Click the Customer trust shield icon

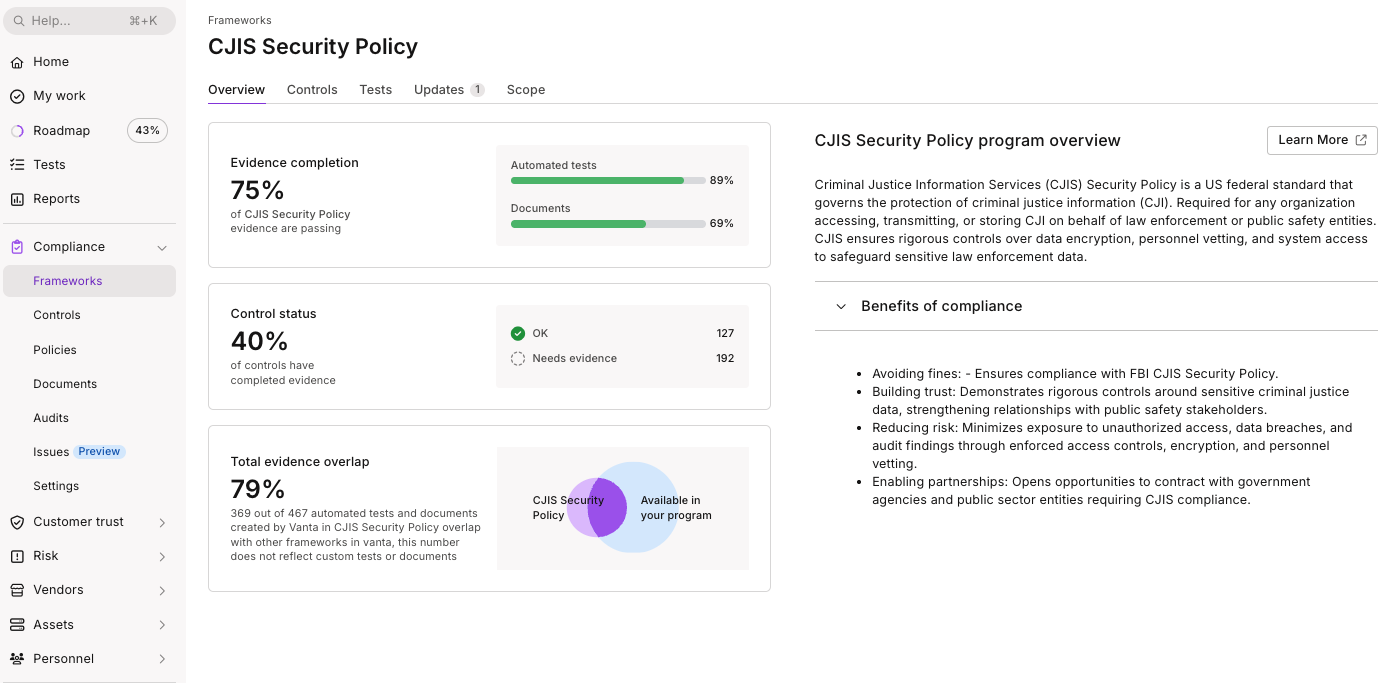17,522
